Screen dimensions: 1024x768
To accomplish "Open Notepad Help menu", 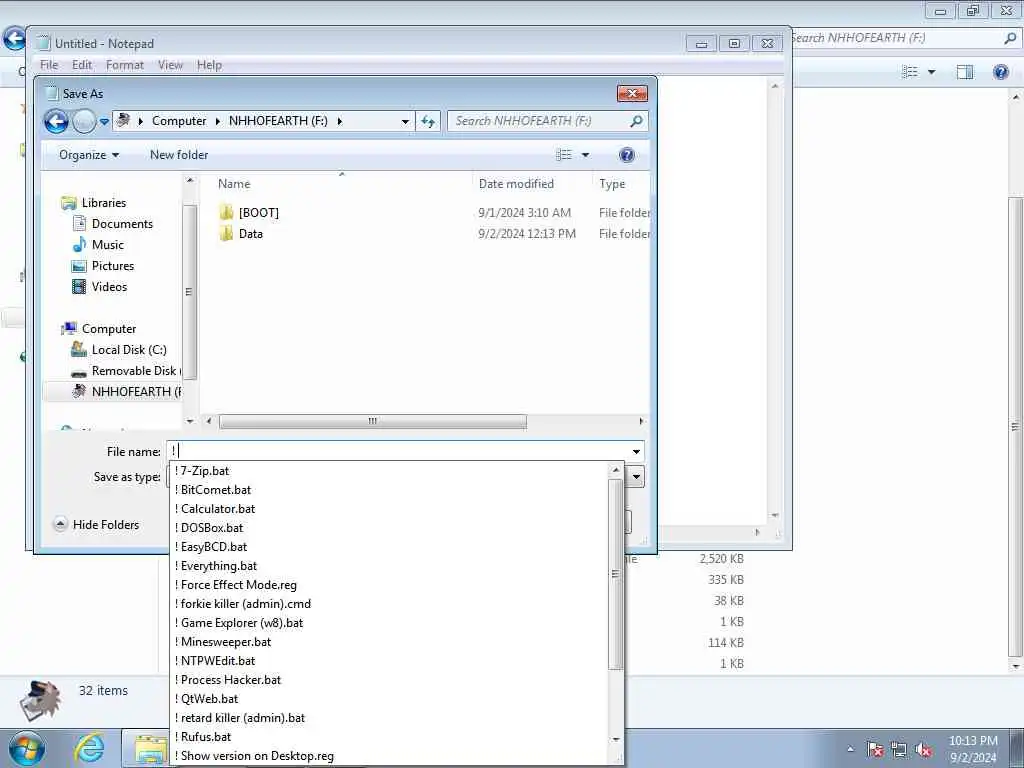I will [210, 65].
